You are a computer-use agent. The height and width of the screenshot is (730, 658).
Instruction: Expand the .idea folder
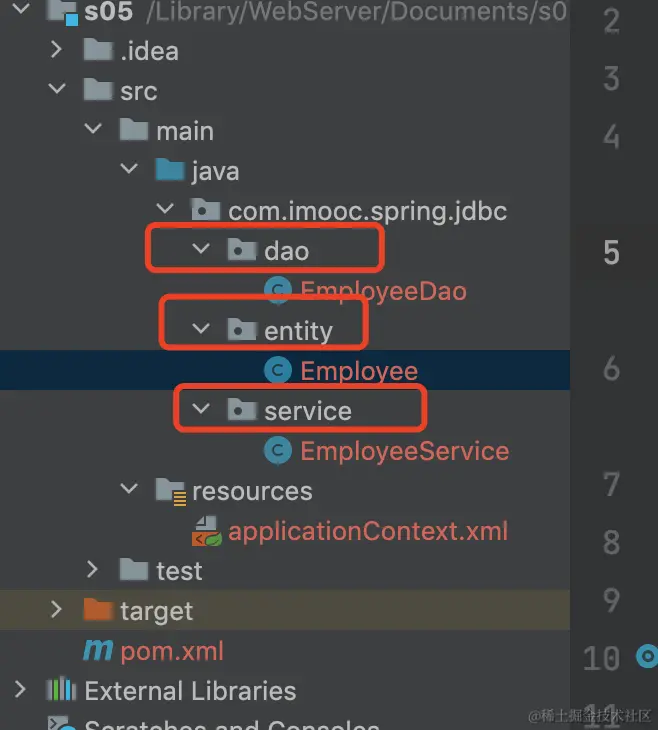click(x=57, y=50)
